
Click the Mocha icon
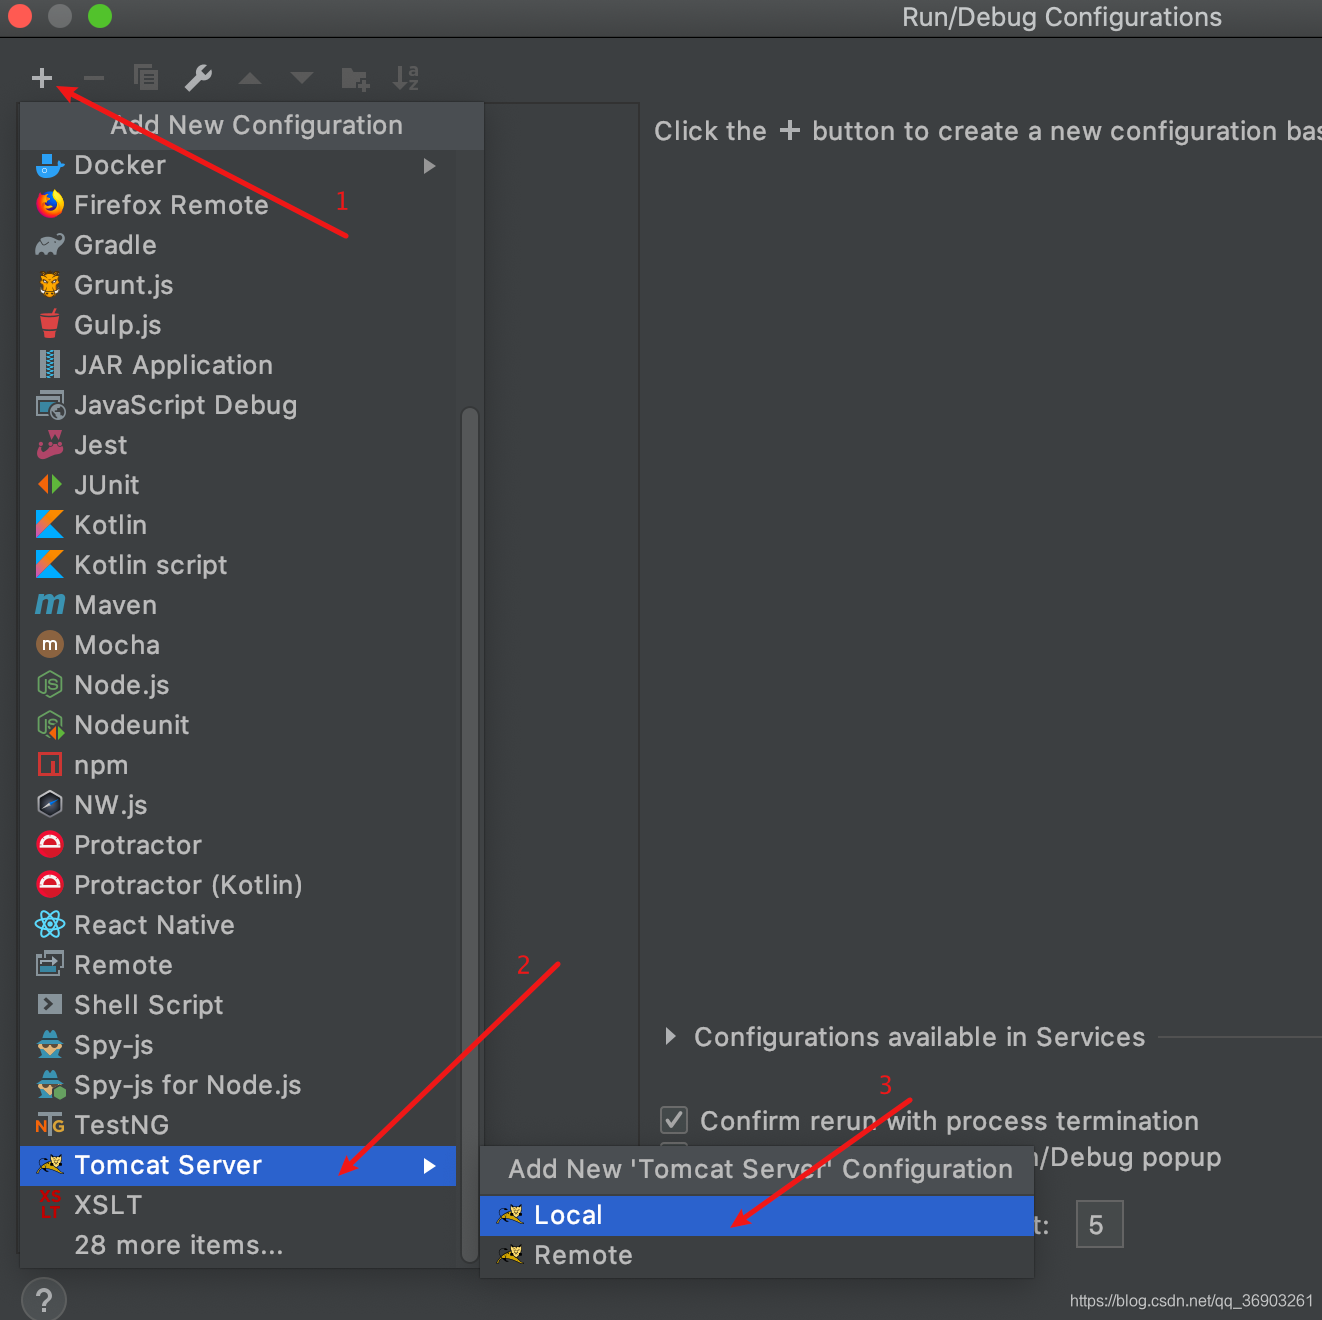(50, 645)
